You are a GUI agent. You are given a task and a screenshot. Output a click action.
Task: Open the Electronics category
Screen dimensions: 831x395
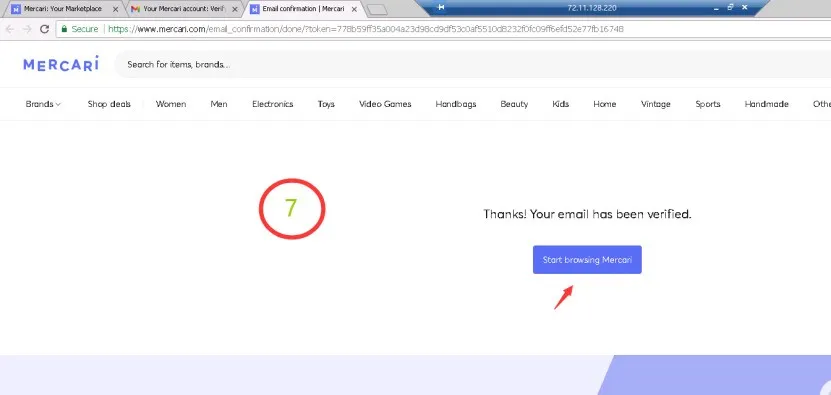(x=272, y=104)
